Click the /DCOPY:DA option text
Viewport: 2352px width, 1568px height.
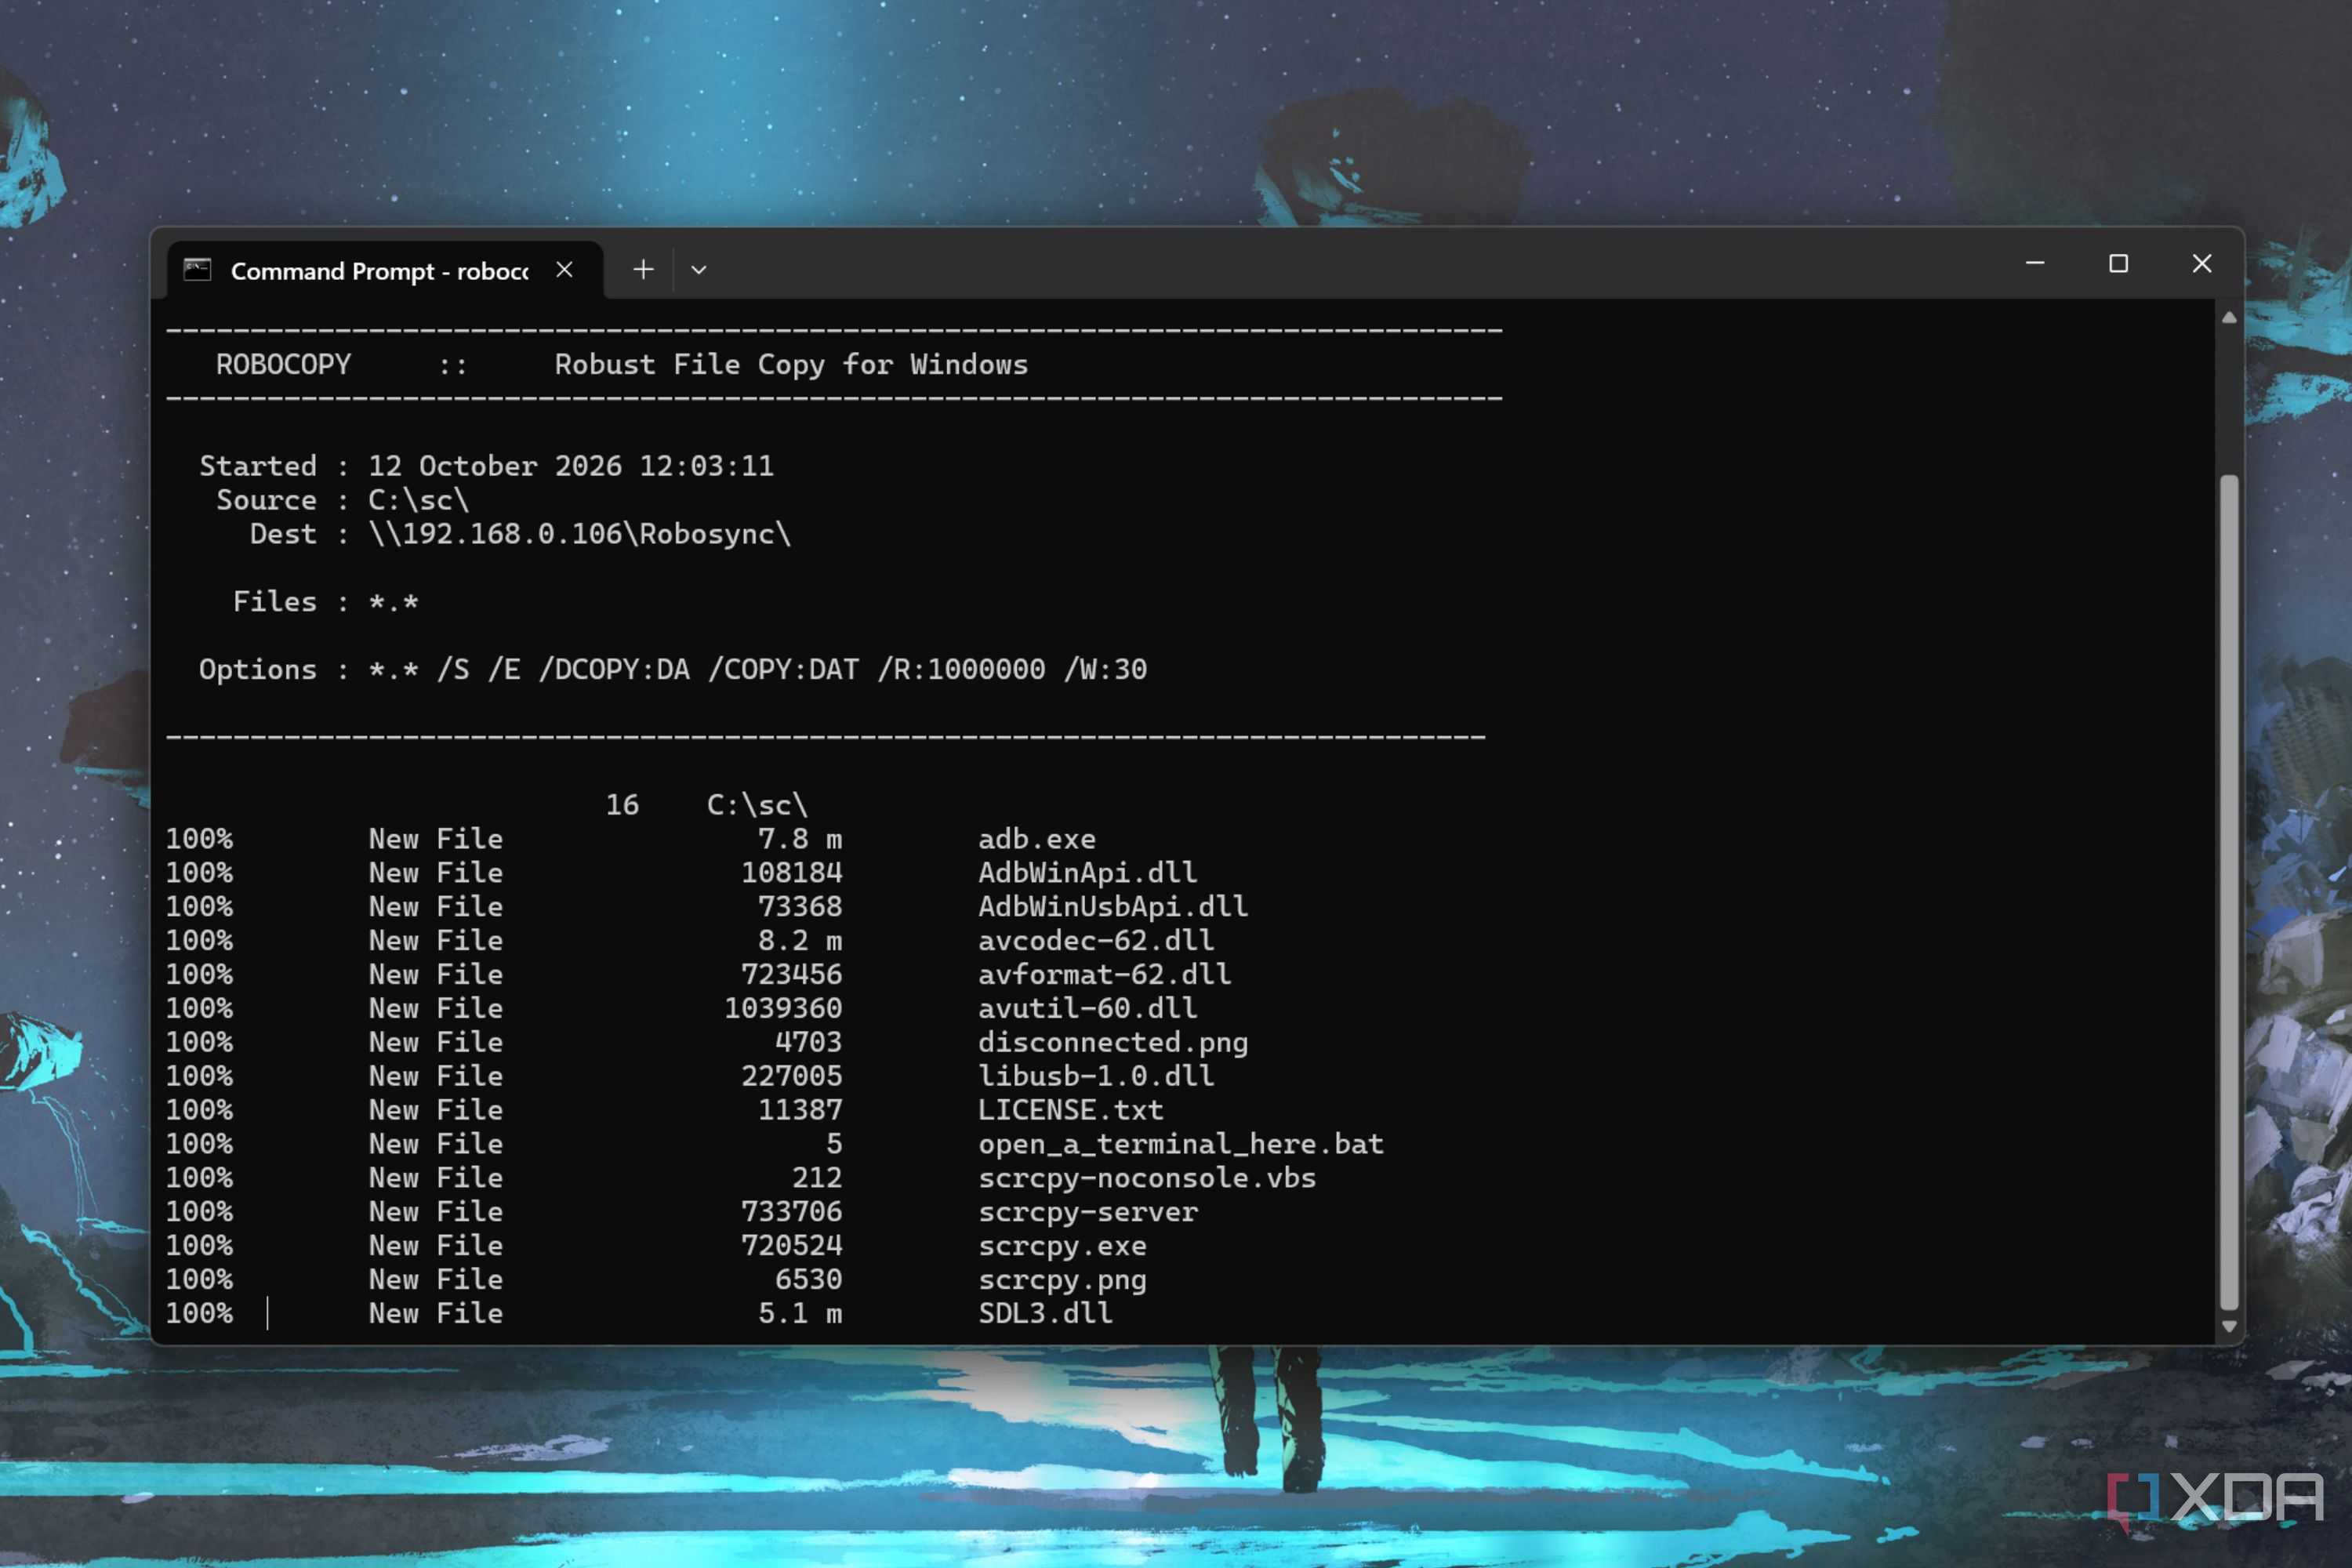pos(614,669)
